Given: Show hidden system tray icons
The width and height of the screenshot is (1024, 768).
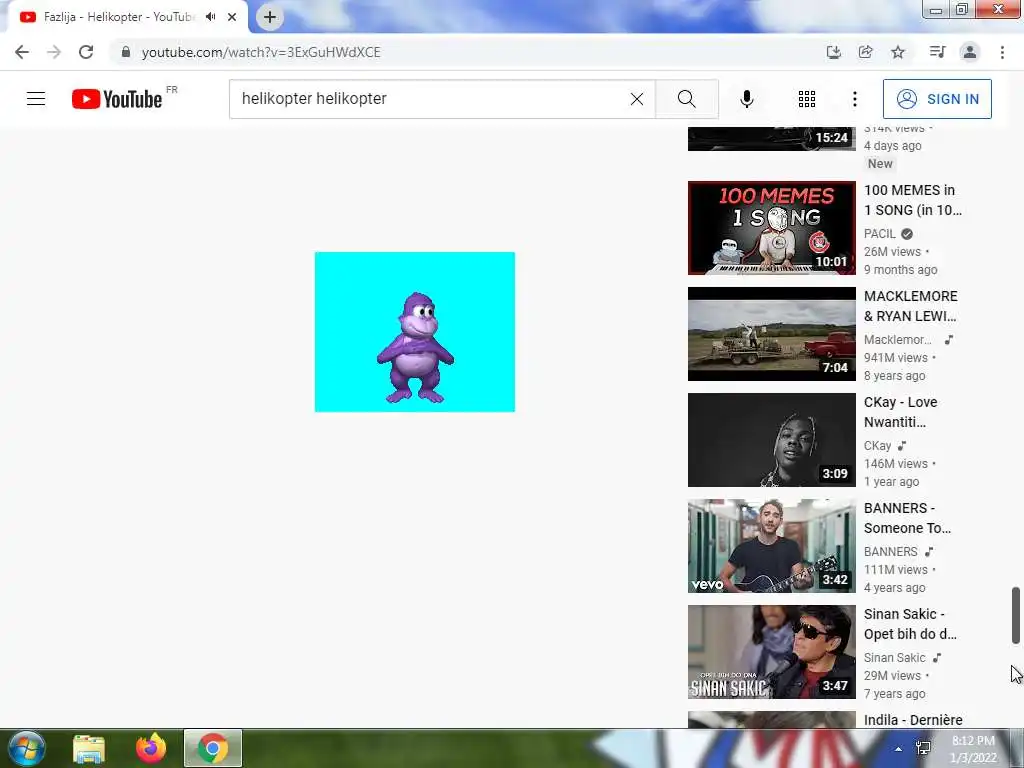Looking at the screenshot, I should [x=899, y=749].
